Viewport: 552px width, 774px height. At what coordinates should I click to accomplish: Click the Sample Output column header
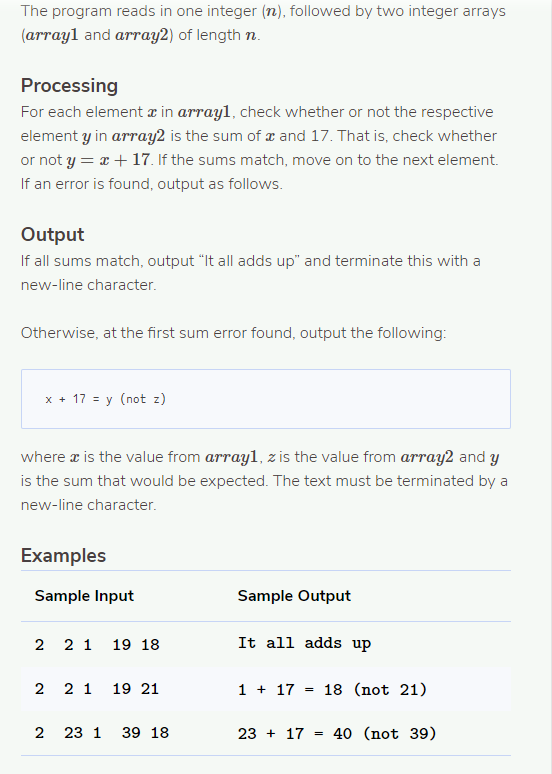[x=294, y=596]
